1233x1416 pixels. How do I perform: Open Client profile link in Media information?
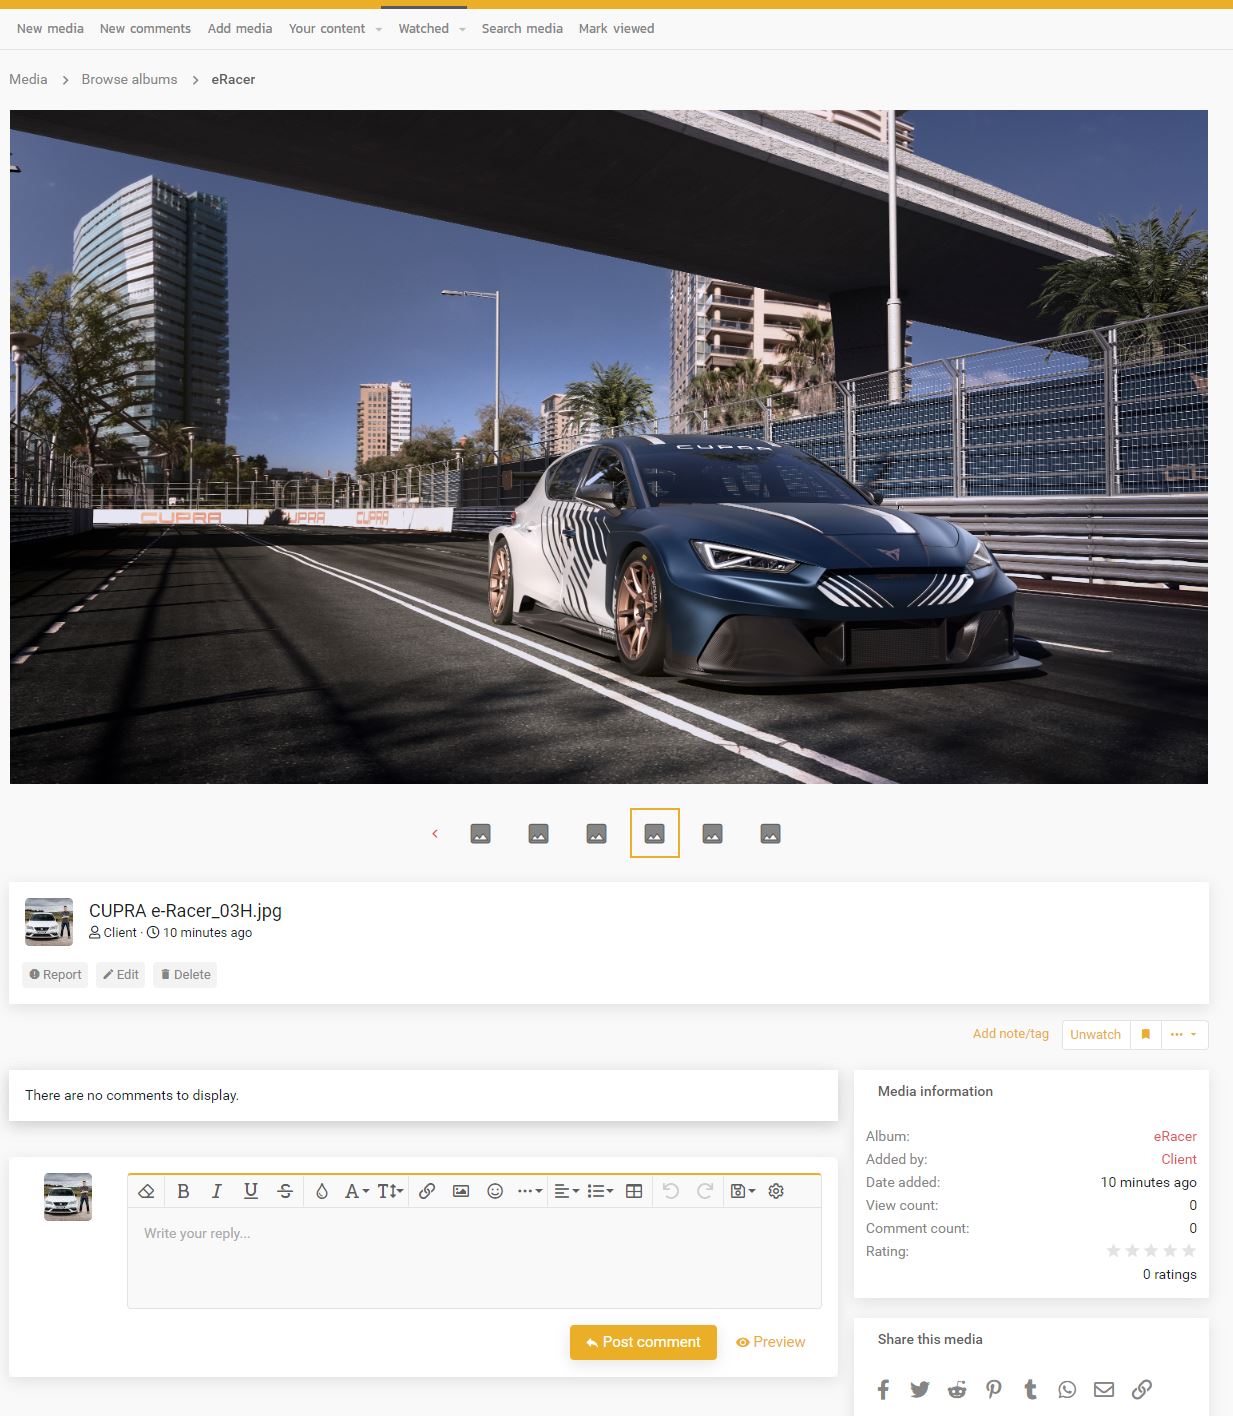[x=1179, y=1160]
